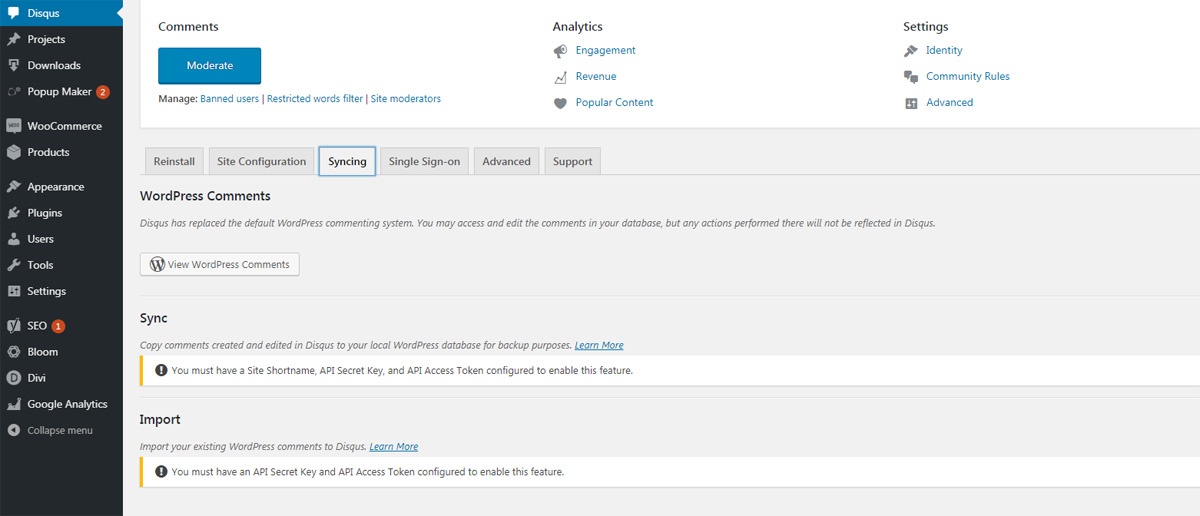Open the Single Sign-on tab

click(x=424, y=162)
